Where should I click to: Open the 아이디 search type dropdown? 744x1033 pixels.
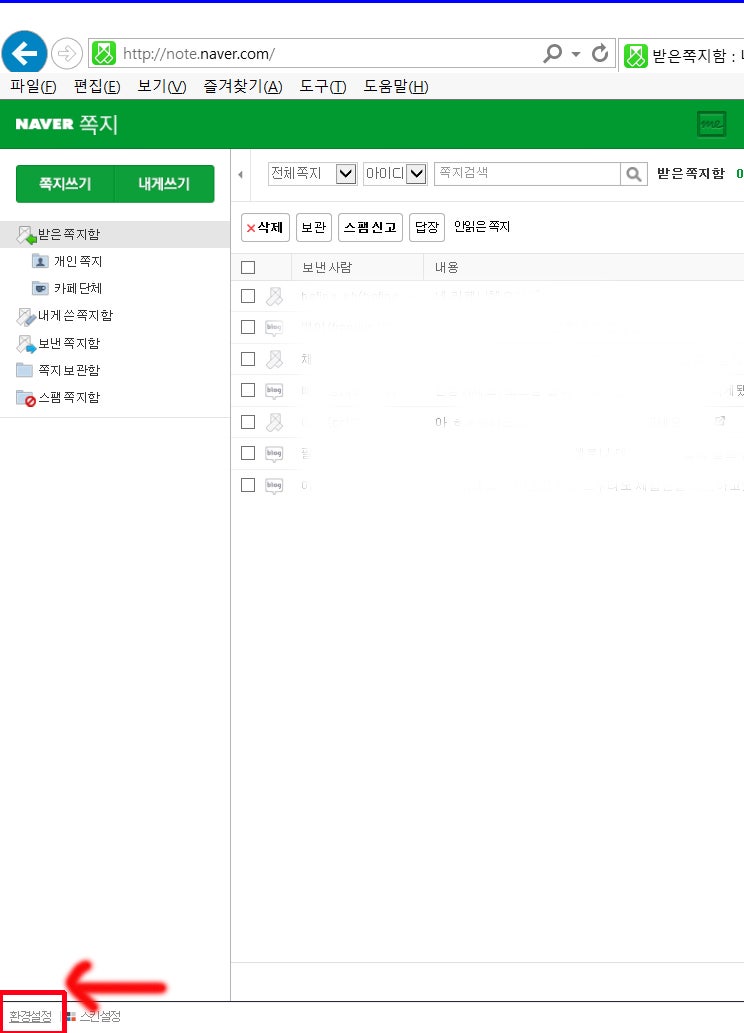tap(395, 174)
